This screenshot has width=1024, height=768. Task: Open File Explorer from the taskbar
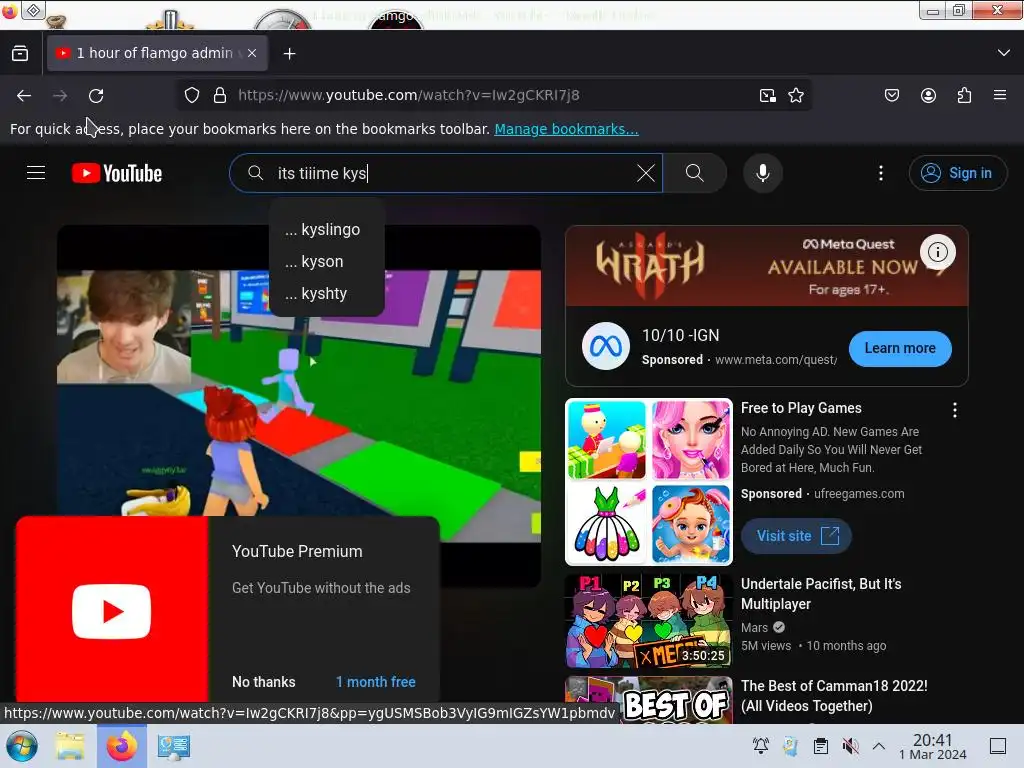pos(70,746)
